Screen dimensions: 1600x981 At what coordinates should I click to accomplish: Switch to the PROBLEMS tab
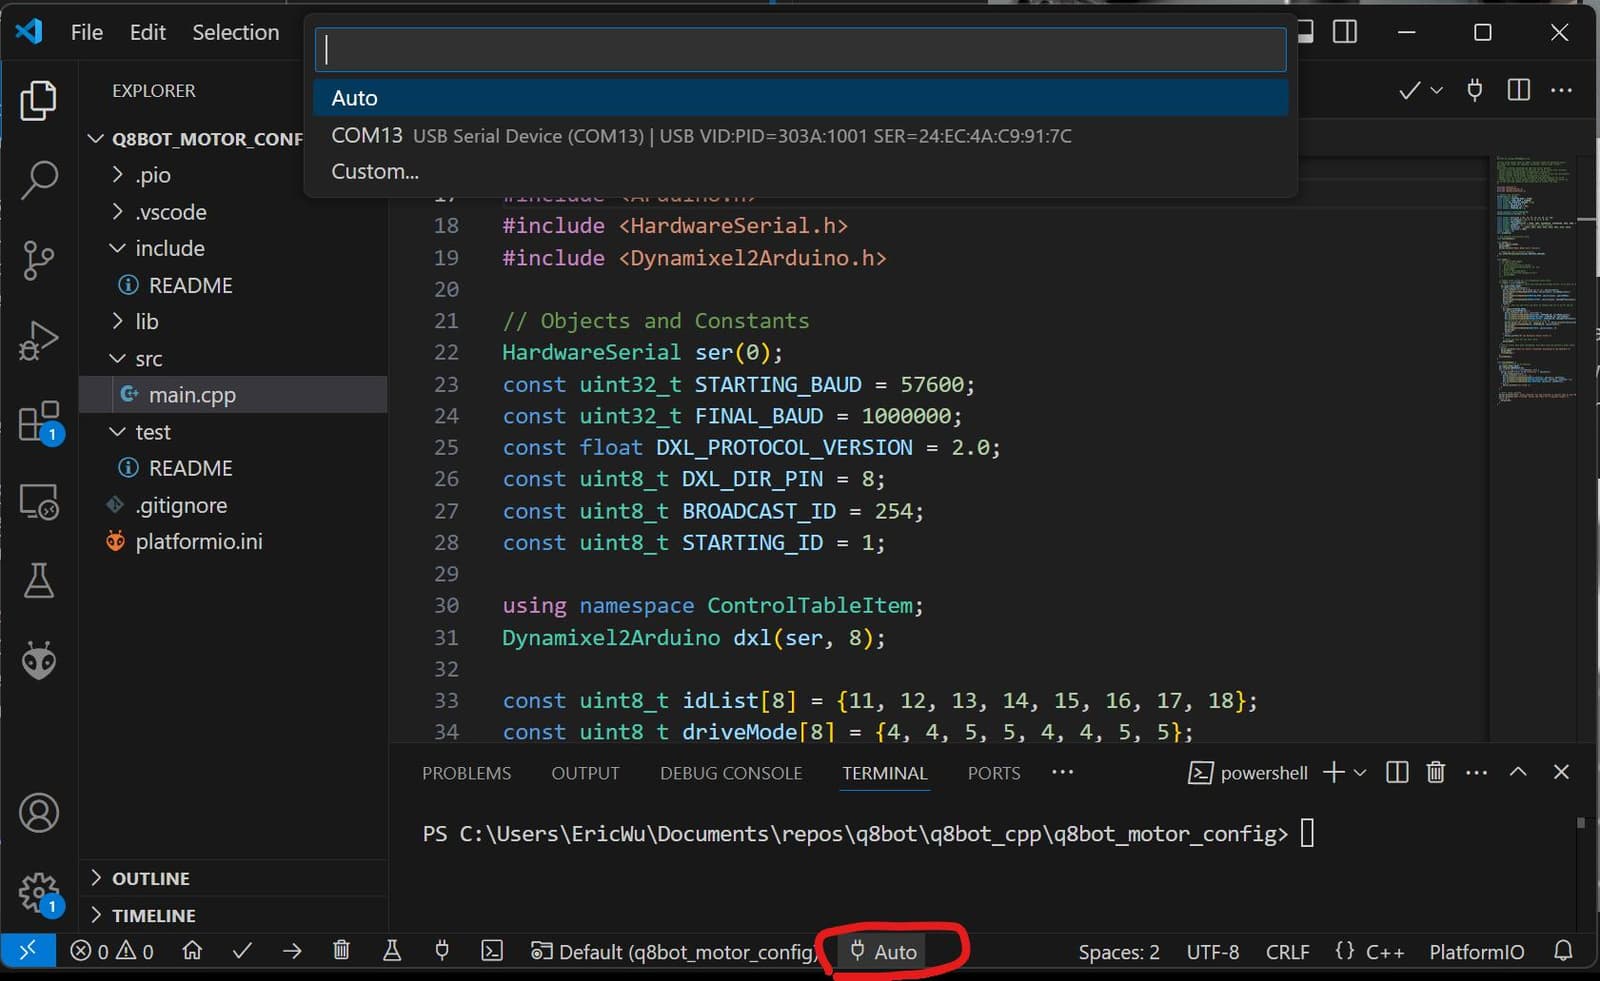coord(466,773)
